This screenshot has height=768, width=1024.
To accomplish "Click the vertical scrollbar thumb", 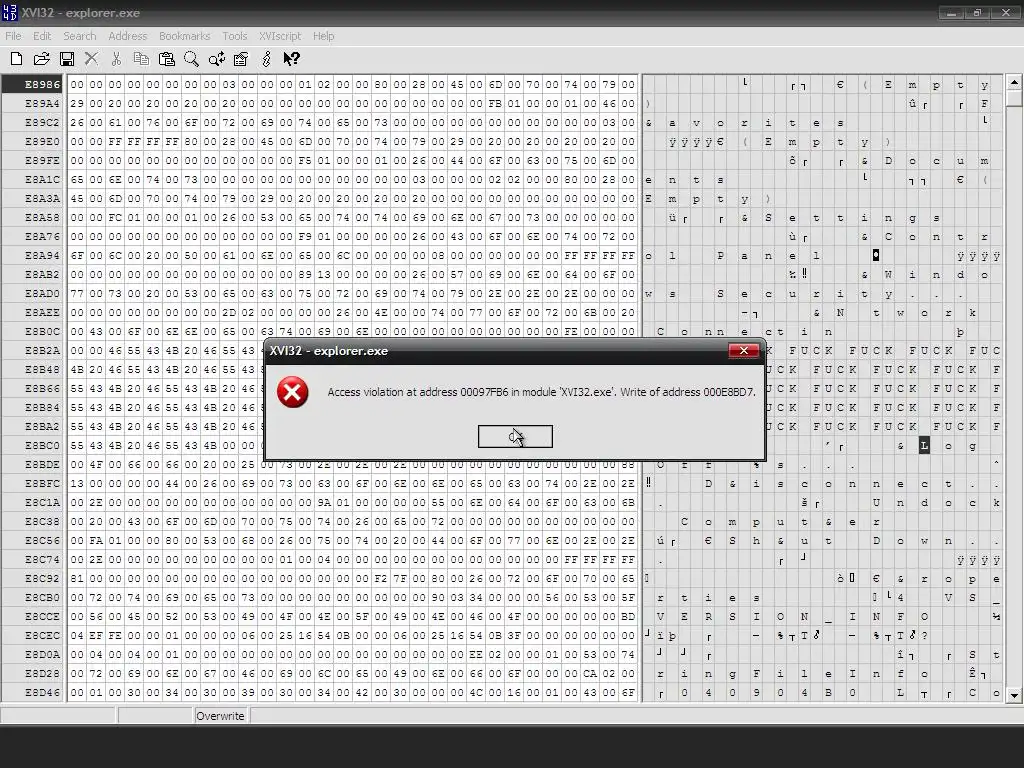I will (x=1014, y=98).
